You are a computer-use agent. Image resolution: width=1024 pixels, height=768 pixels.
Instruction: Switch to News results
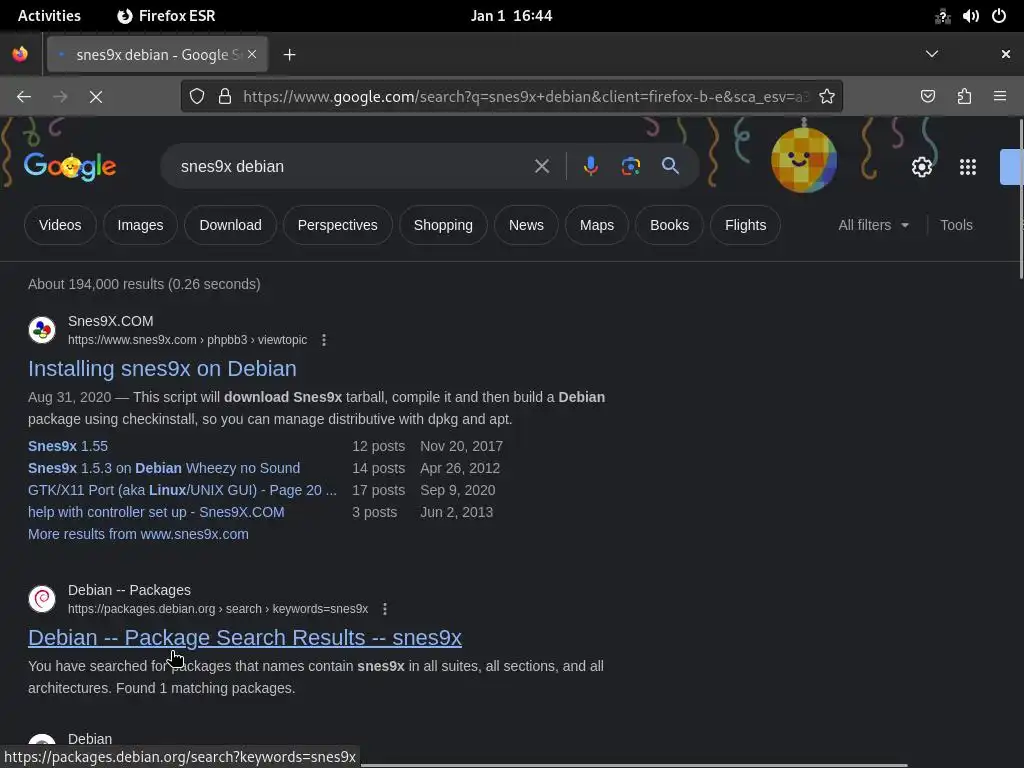[526, 225]
